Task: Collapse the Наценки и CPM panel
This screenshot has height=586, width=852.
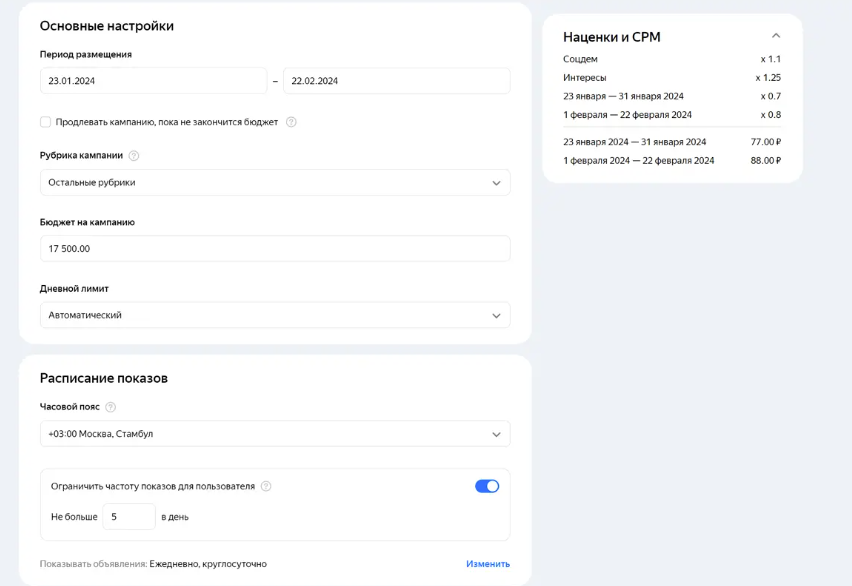Action: pos(777,34)
